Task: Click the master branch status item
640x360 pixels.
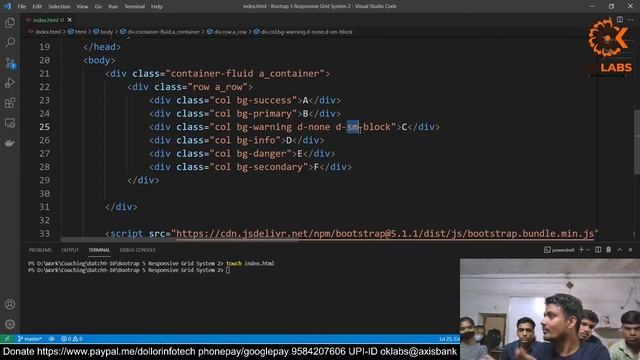Action: (30, 339)
